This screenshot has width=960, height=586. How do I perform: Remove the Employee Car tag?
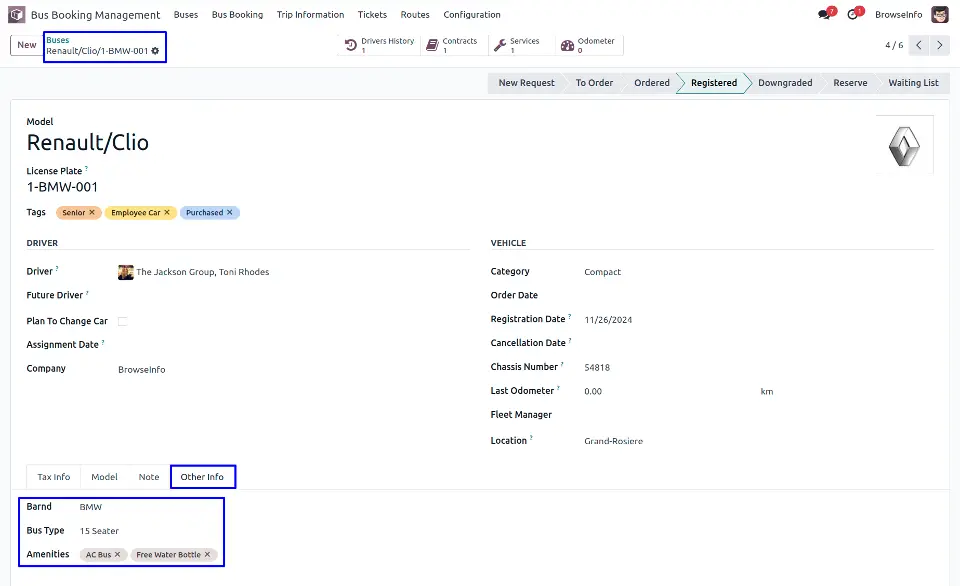pyautogui.click(x=167, y=212)
